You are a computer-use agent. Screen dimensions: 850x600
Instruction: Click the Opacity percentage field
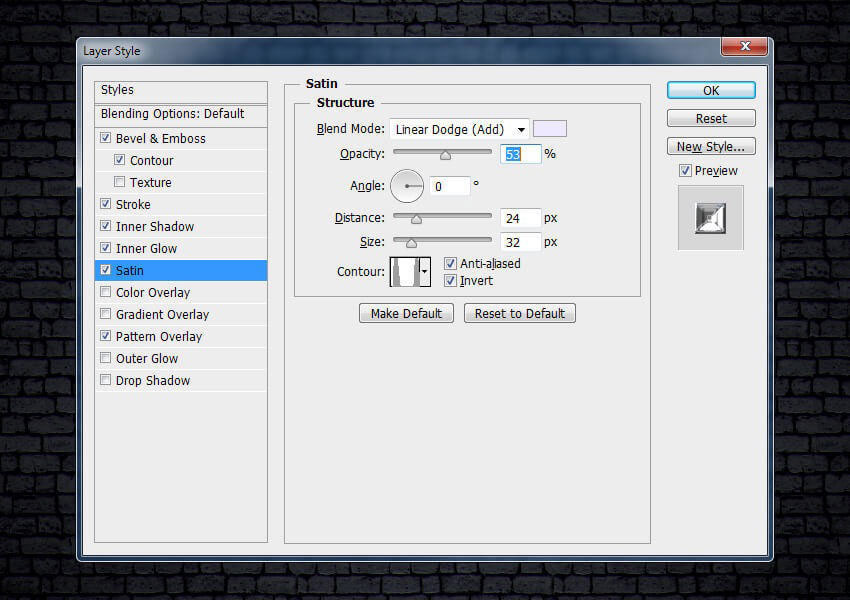(x=520, y=154)
